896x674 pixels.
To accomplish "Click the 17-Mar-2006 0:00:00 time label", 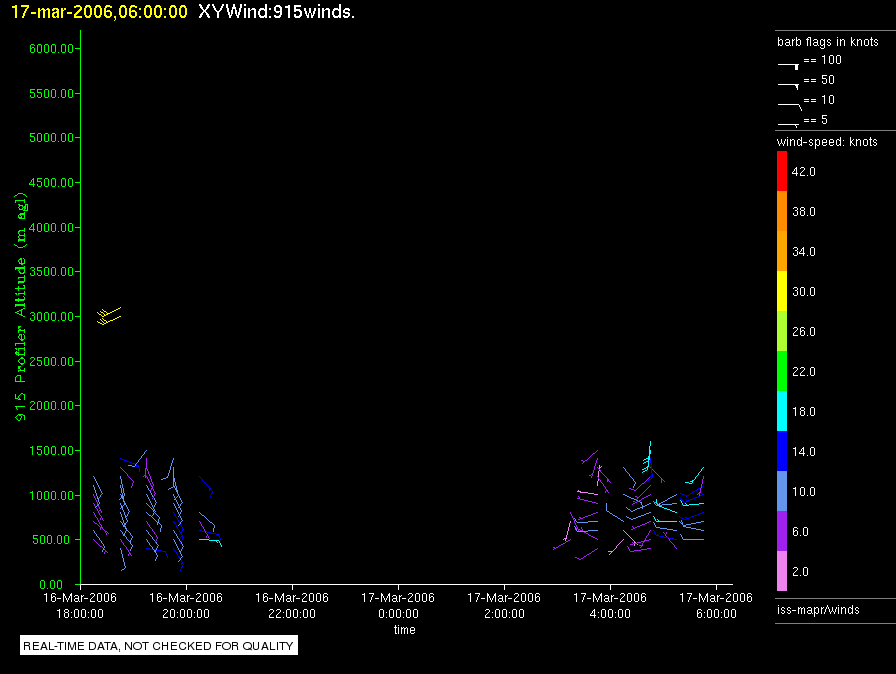I will coord(398,605).
